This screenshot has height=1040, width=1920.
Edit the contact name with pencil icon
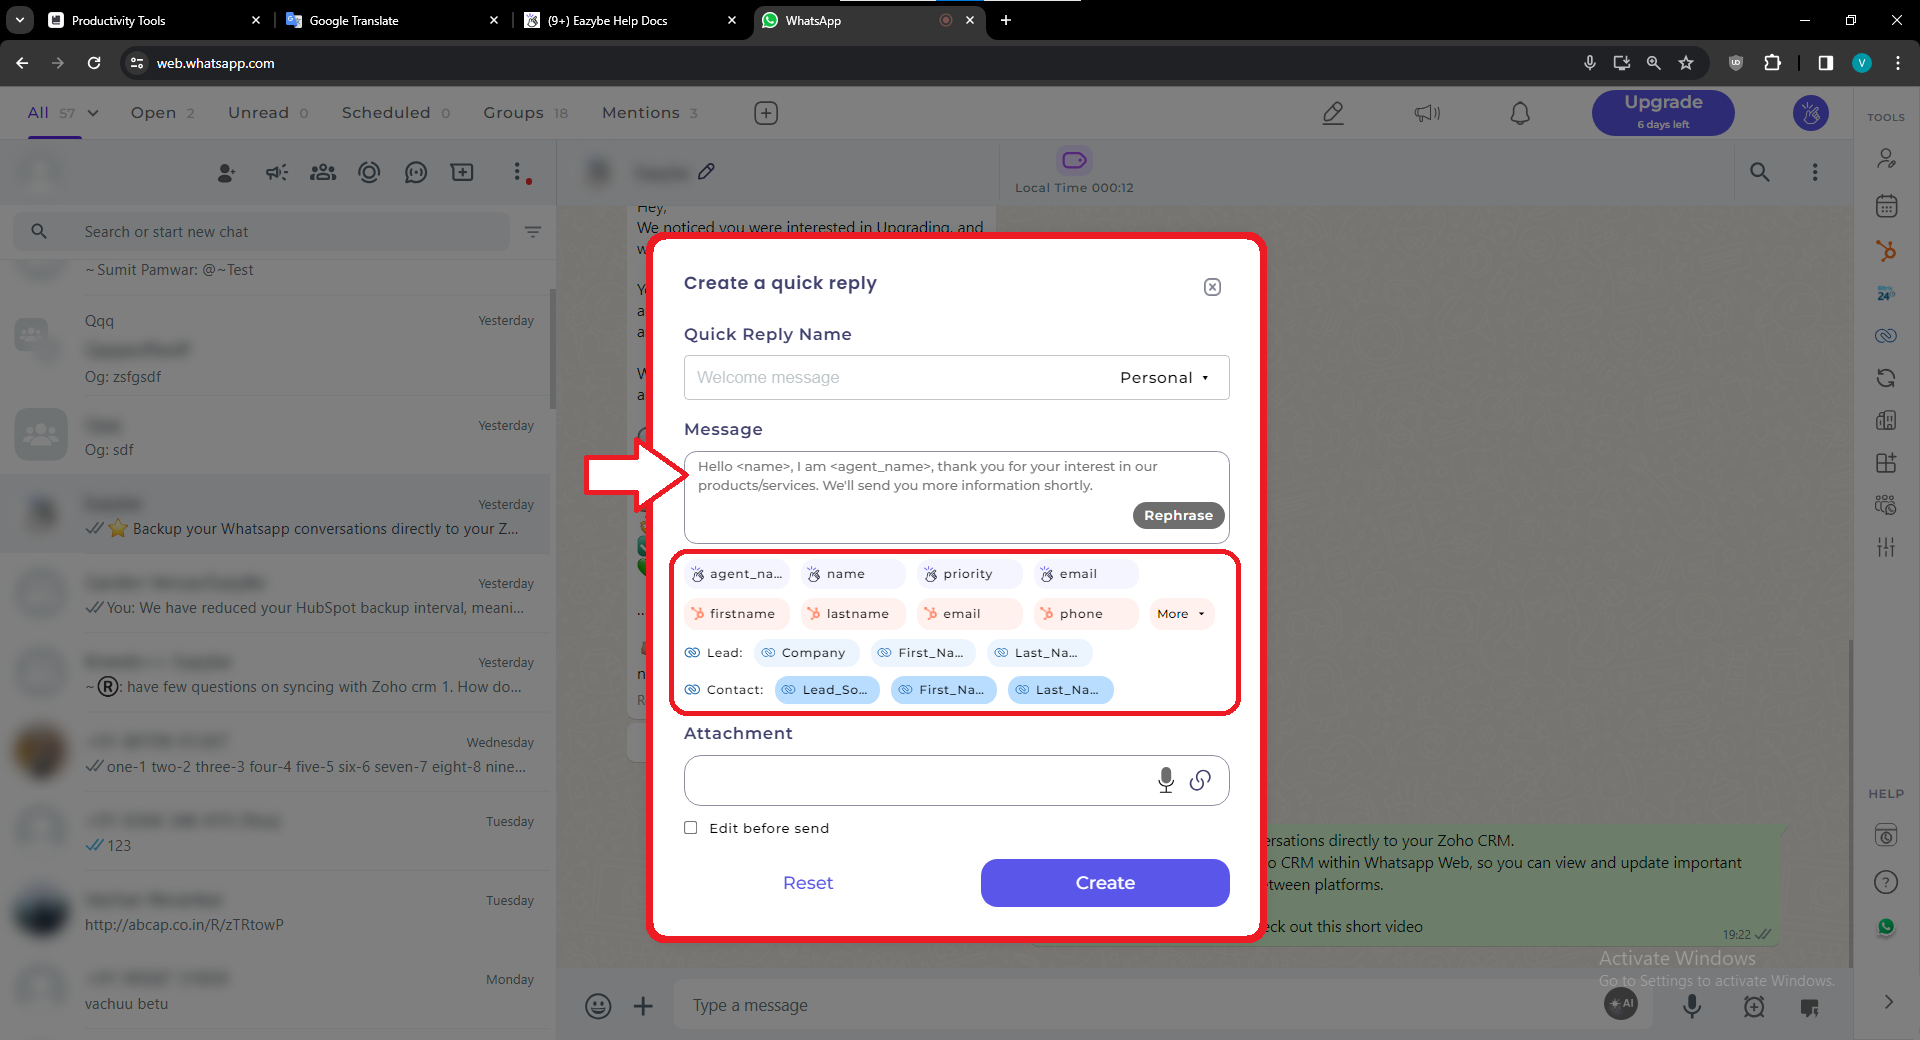pyautogui.click(x=706, y=171)
